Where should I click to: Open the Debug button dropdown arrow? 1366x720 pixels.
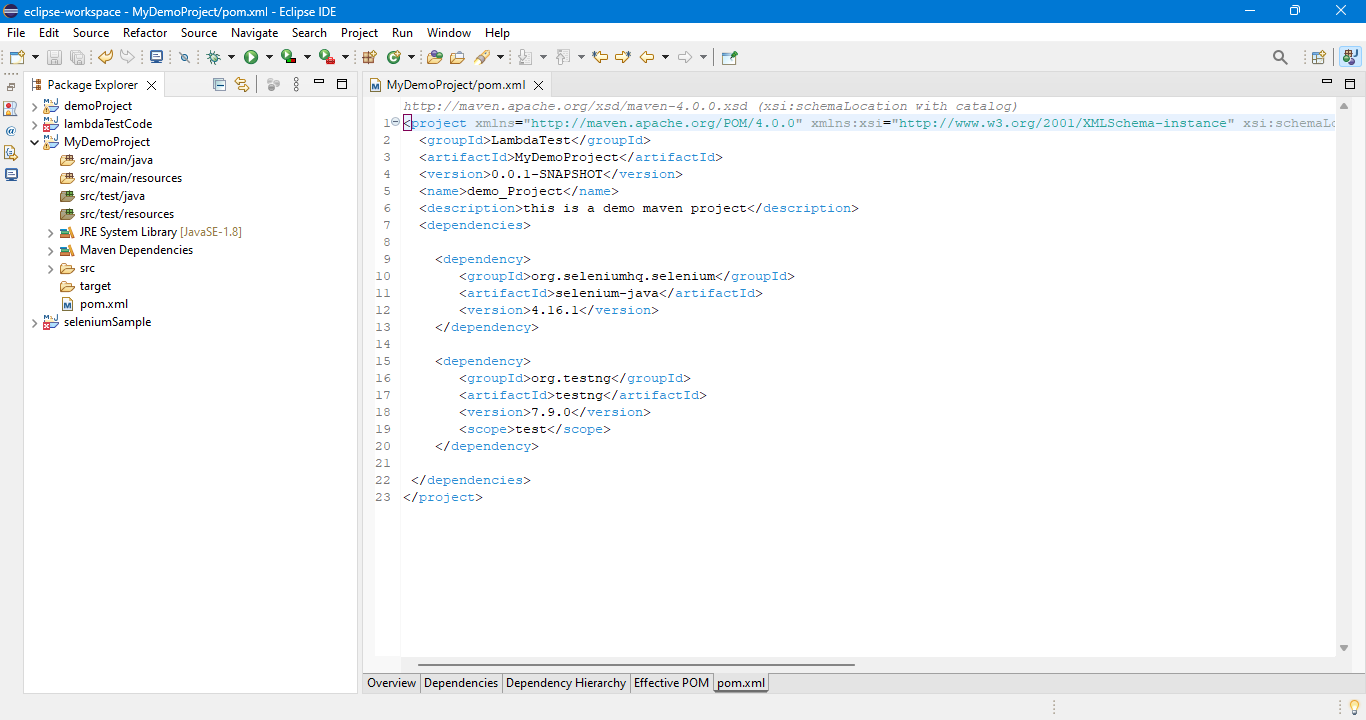coord(231,57)
